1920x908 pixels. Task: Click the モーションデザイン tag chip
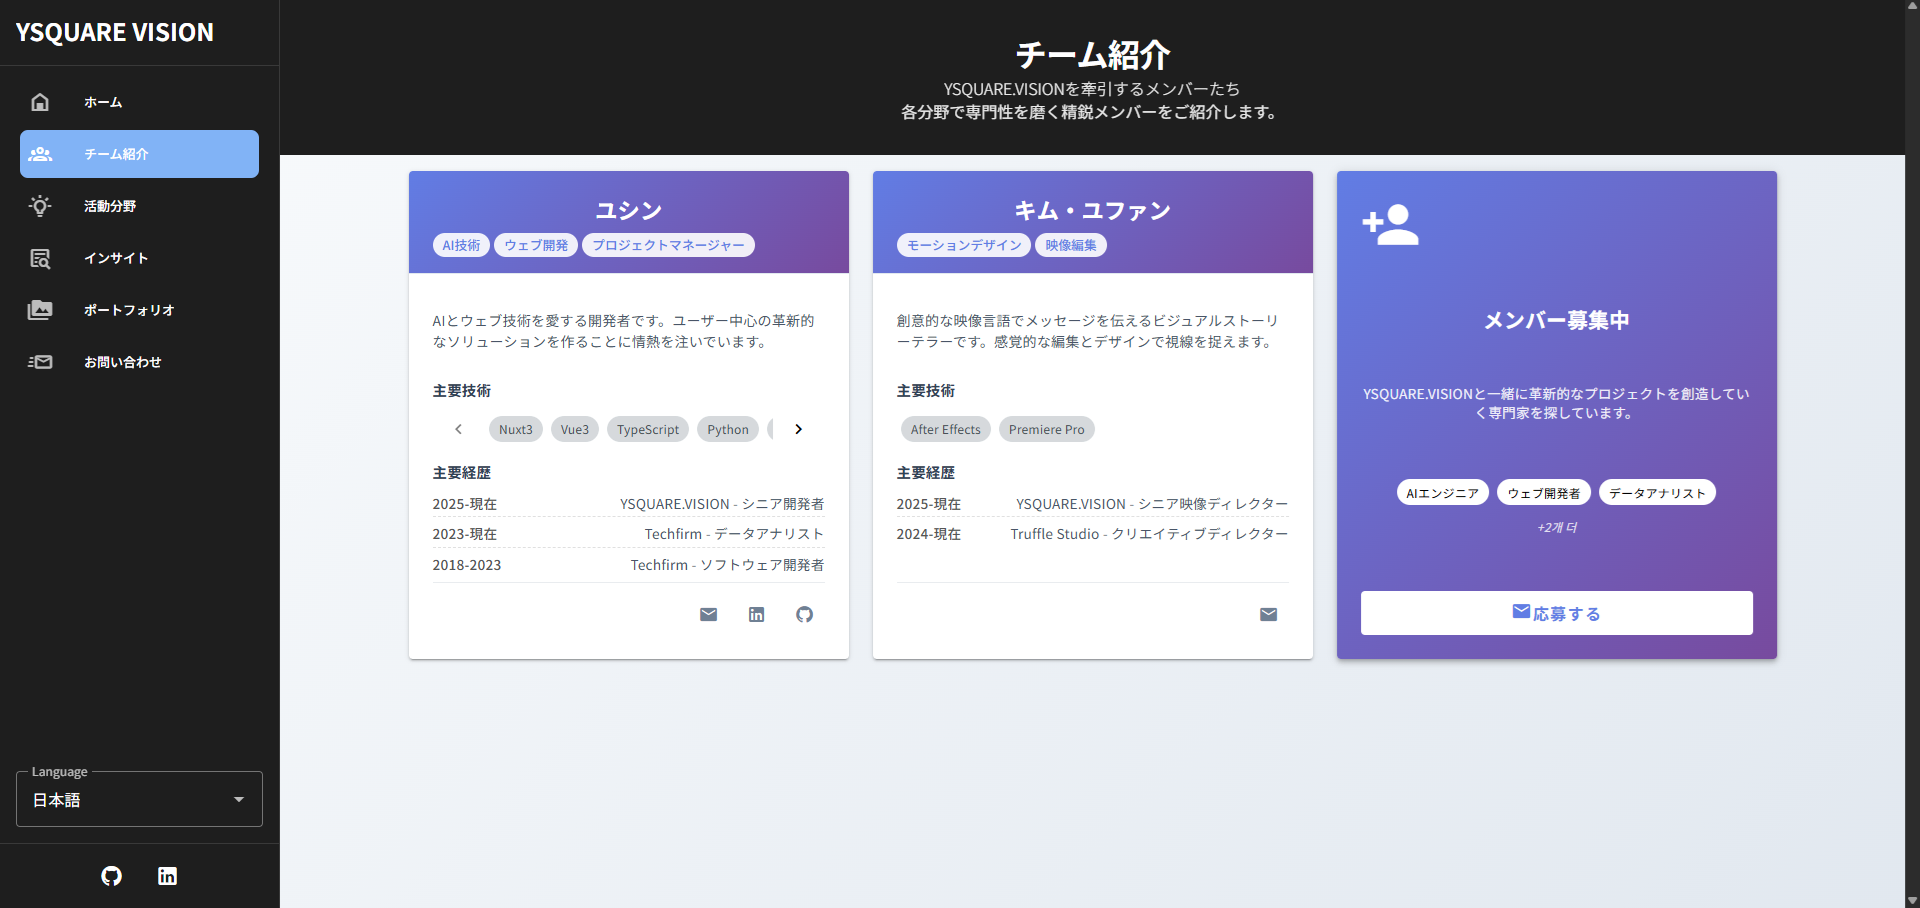pyautogui.click(x=964, y=245)
